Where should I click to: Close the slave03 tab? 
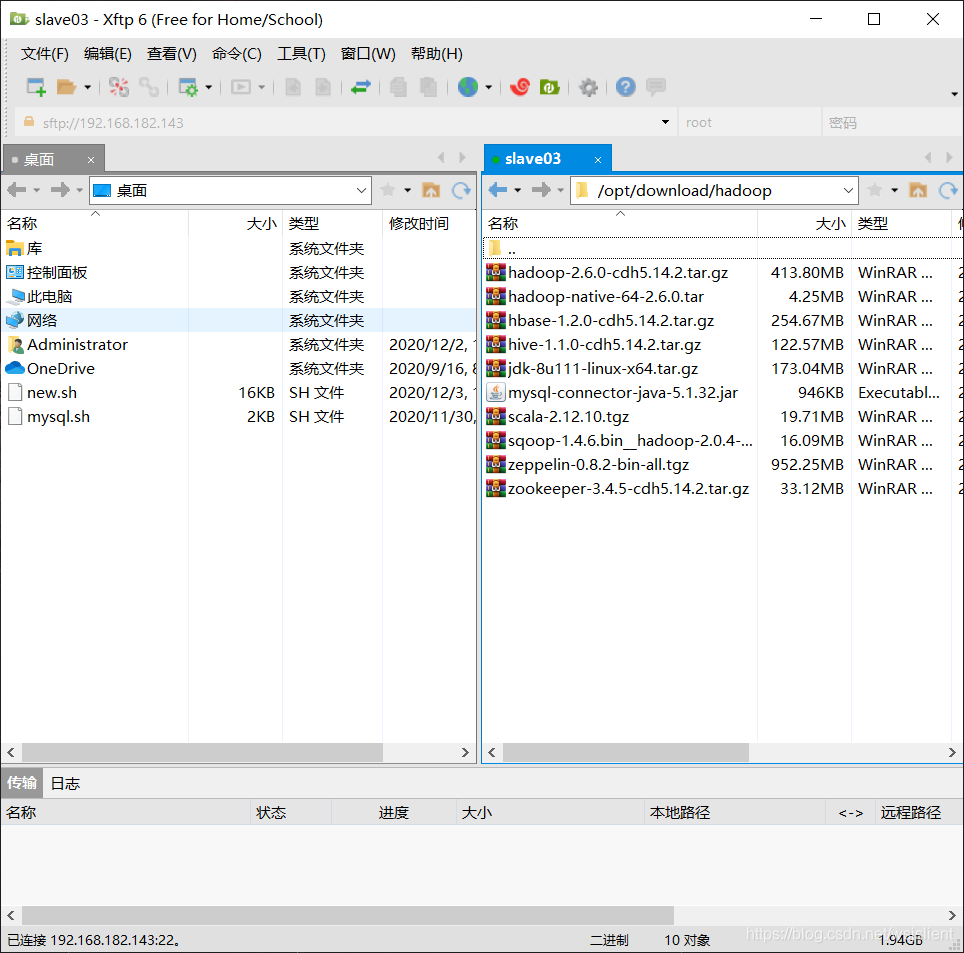coord(598,160)
